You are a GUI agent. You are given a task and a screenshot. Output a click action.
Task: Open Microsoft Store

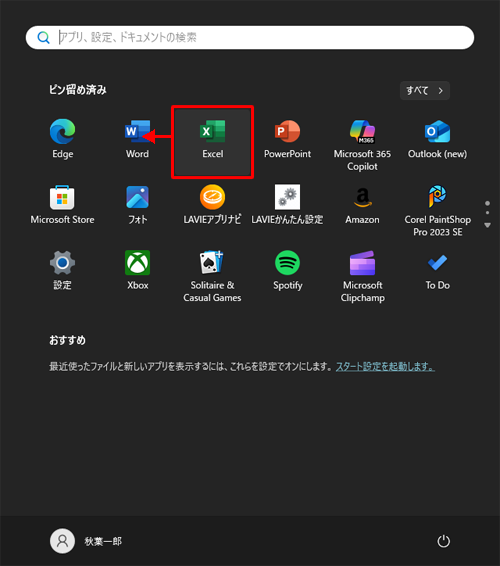(x=62, y=205)
